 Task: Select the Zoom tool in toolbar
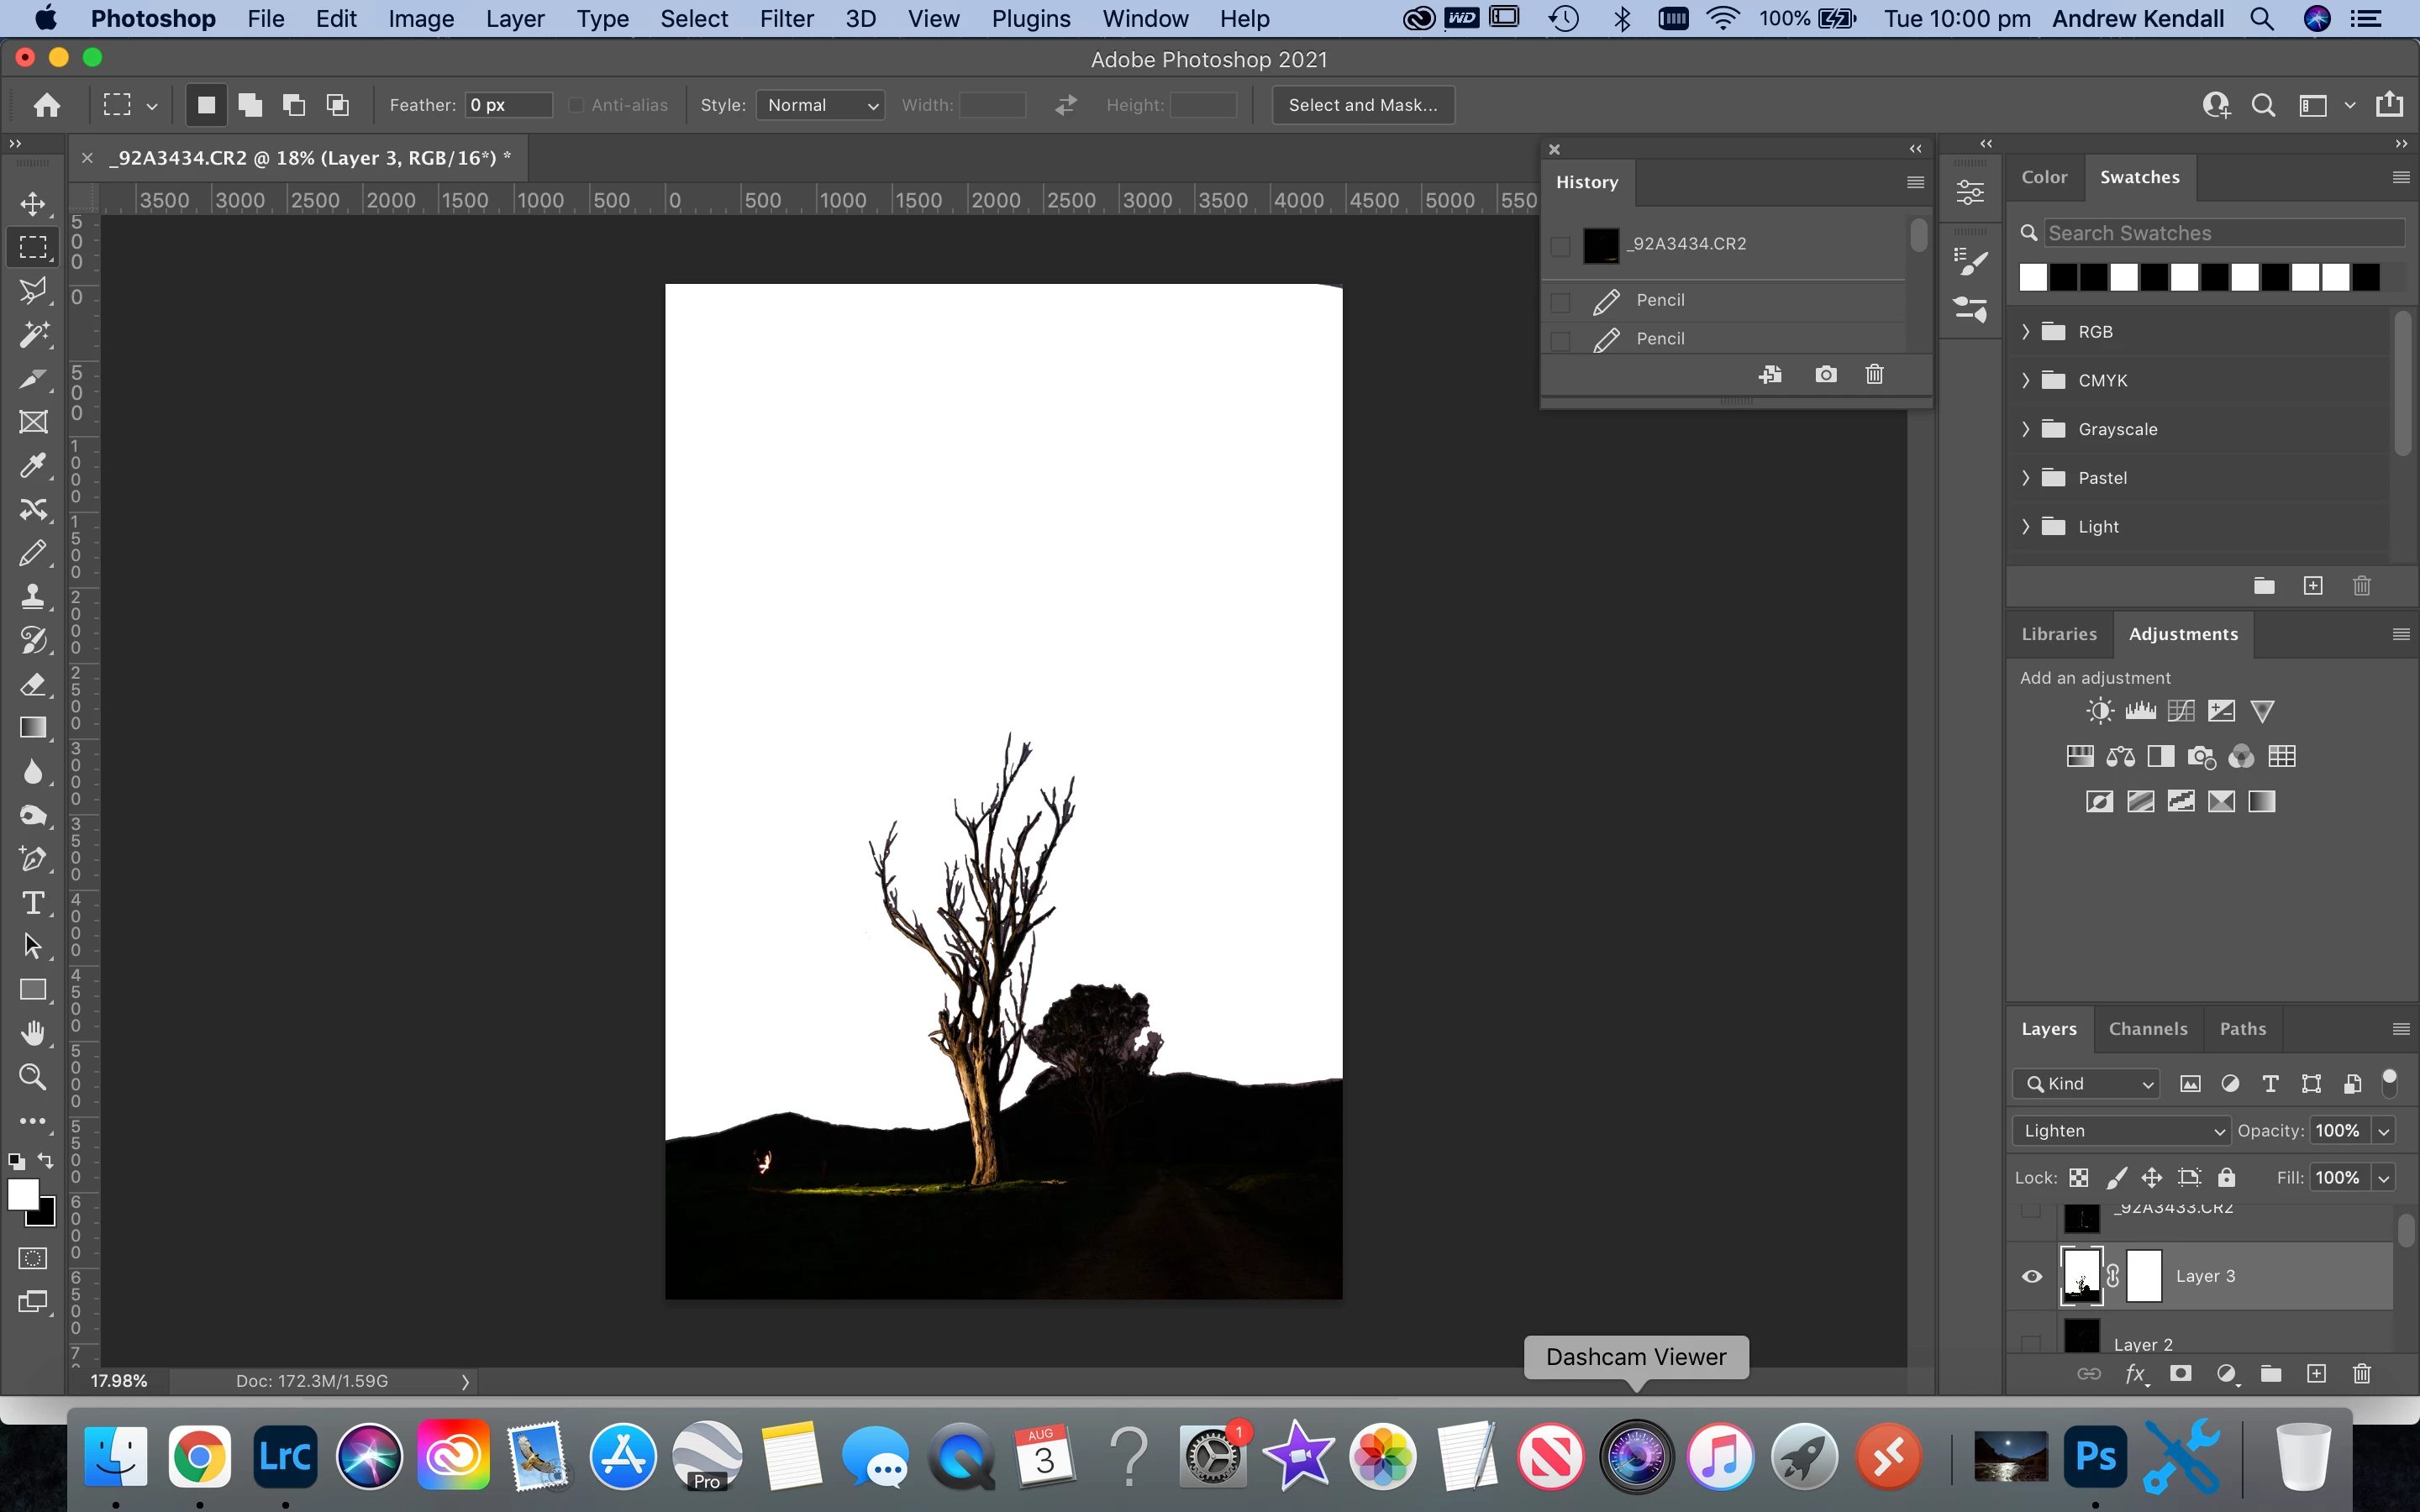pos(33,1077)
